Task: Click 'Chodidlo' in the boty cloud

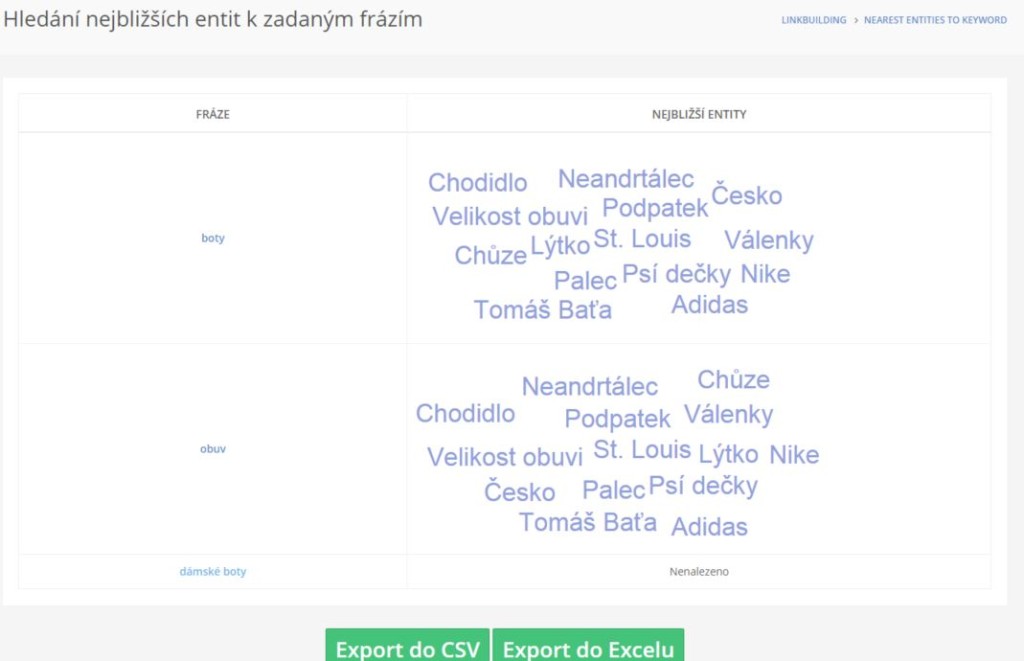Action: [x=477, y=182]
